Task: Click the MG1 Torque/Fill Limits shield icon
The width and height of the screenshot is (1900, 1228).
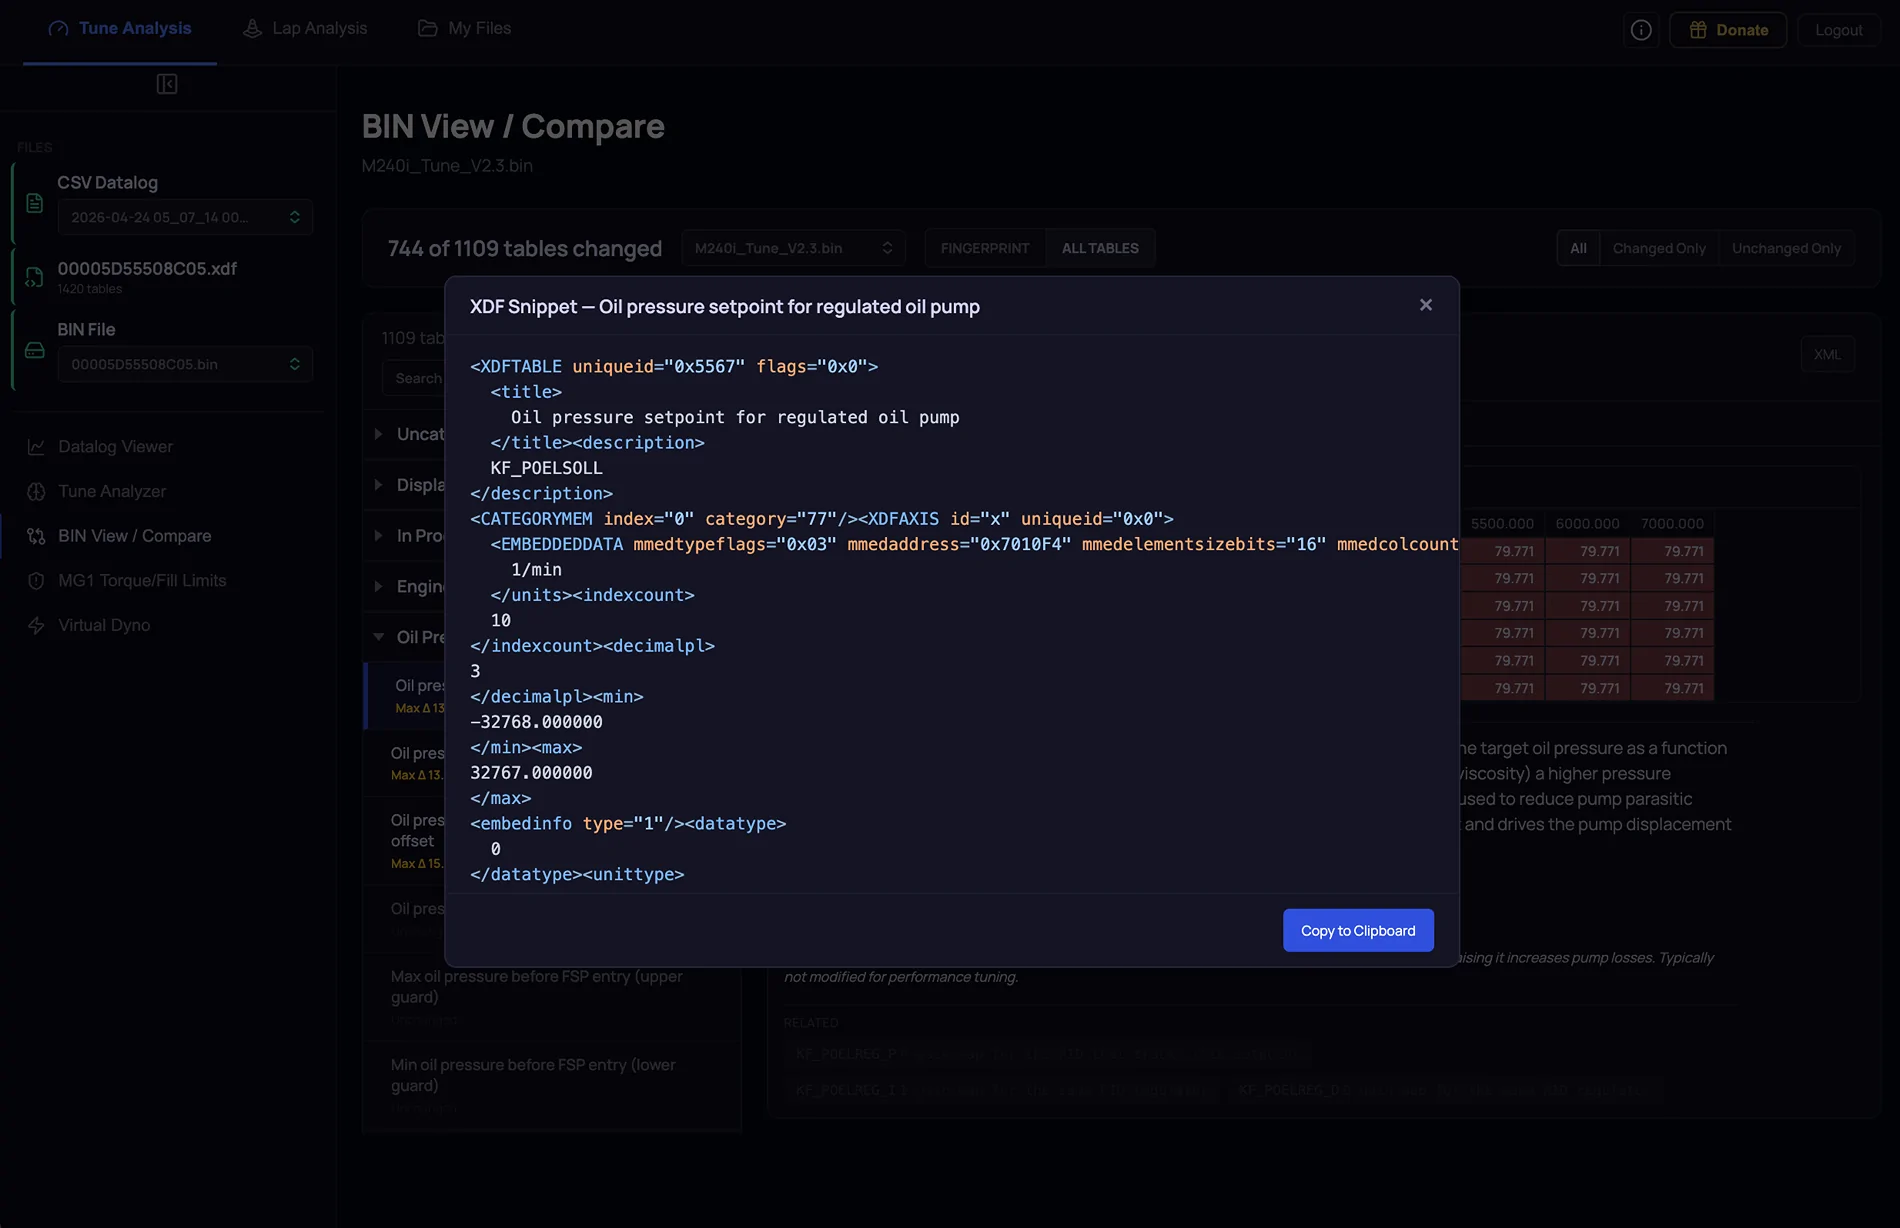Action: pyautogui.click(x=36, y=580)
